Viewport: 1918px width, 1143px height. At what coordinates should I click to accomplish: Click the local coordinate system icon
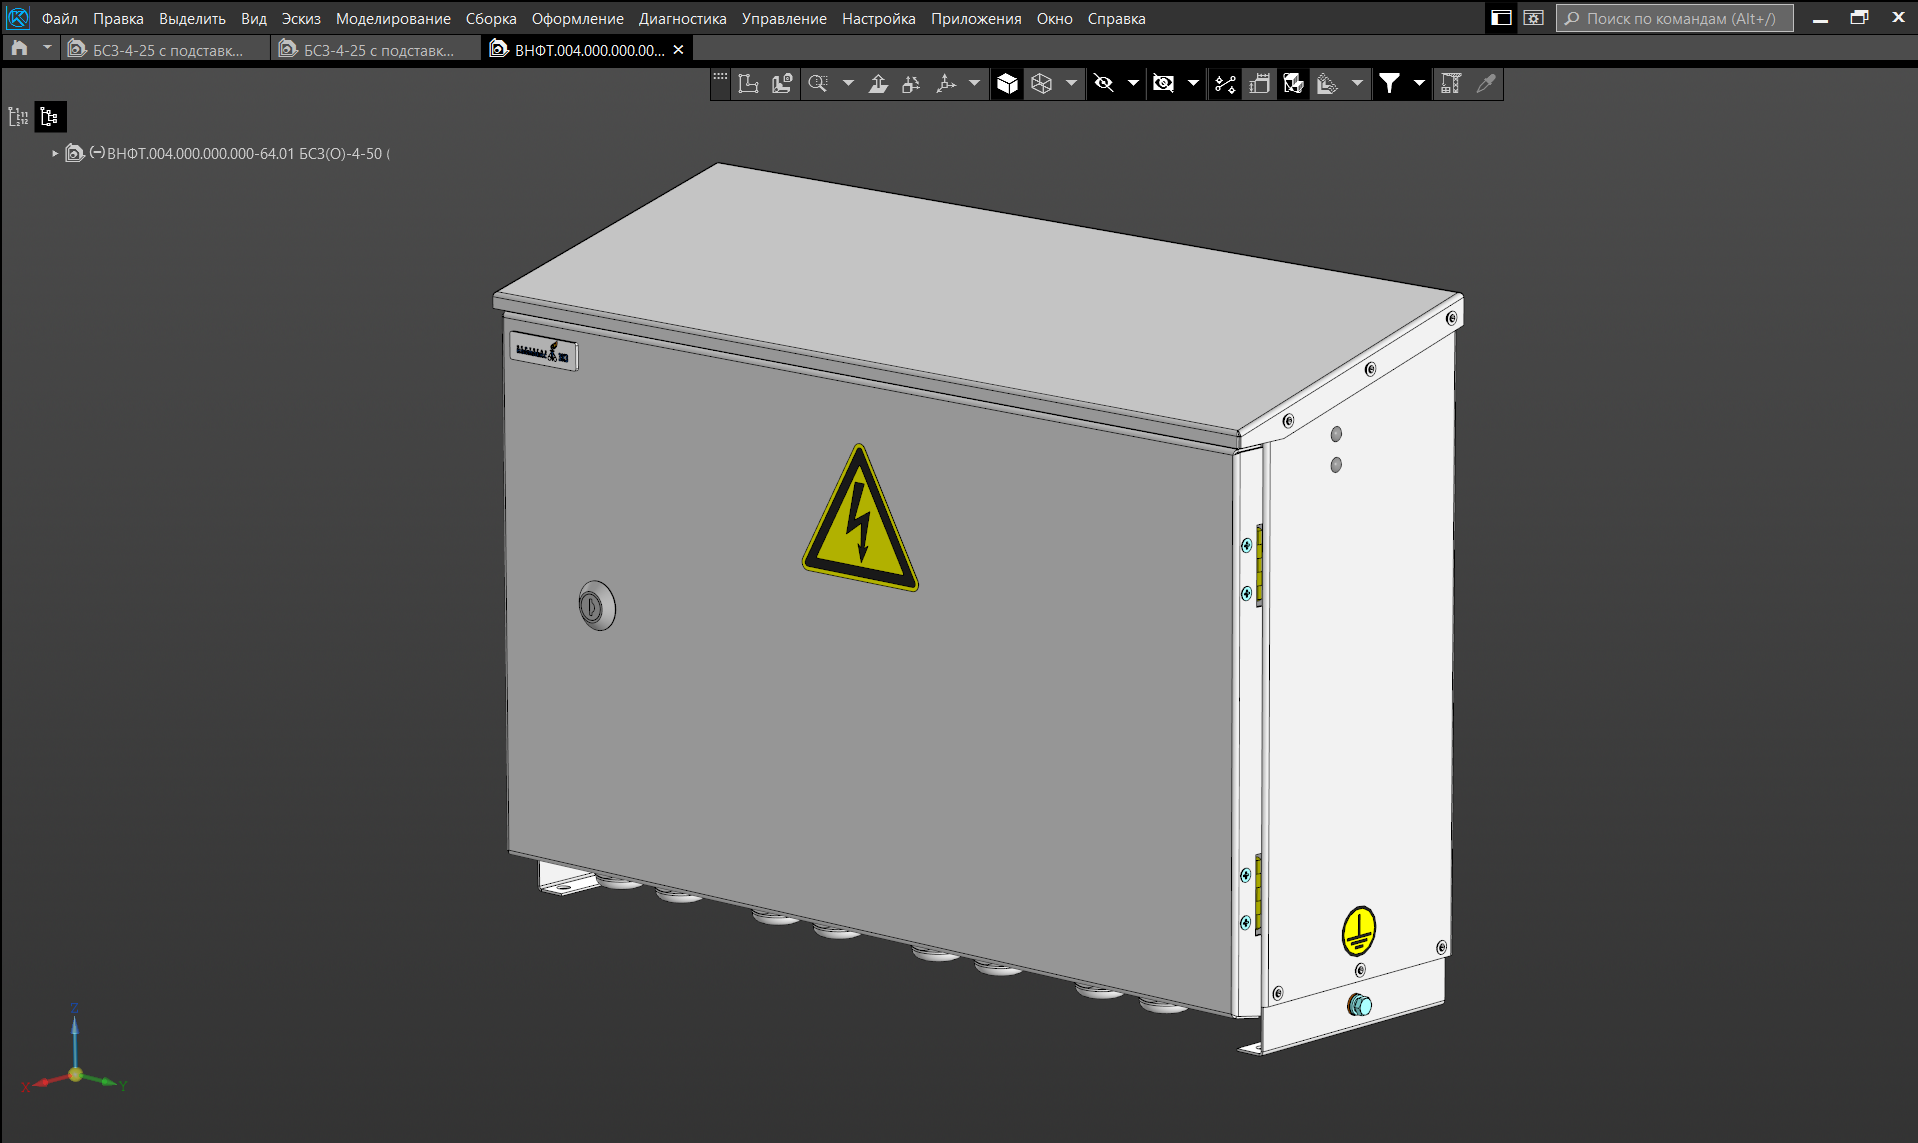point(945,84)
